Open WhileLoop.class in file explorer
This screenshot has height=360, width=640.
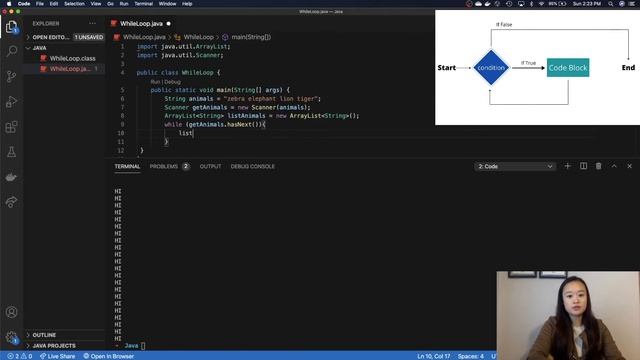click(73, 58)
